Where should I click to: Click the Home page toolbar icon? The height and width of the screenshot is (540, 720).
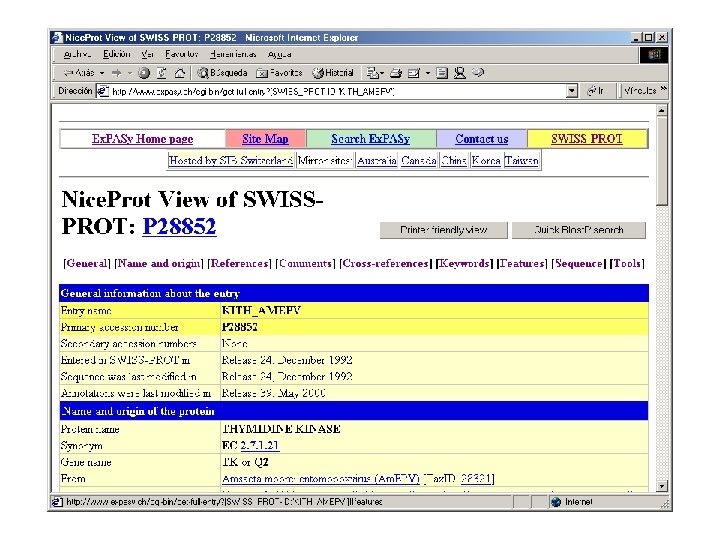point(180,73)
